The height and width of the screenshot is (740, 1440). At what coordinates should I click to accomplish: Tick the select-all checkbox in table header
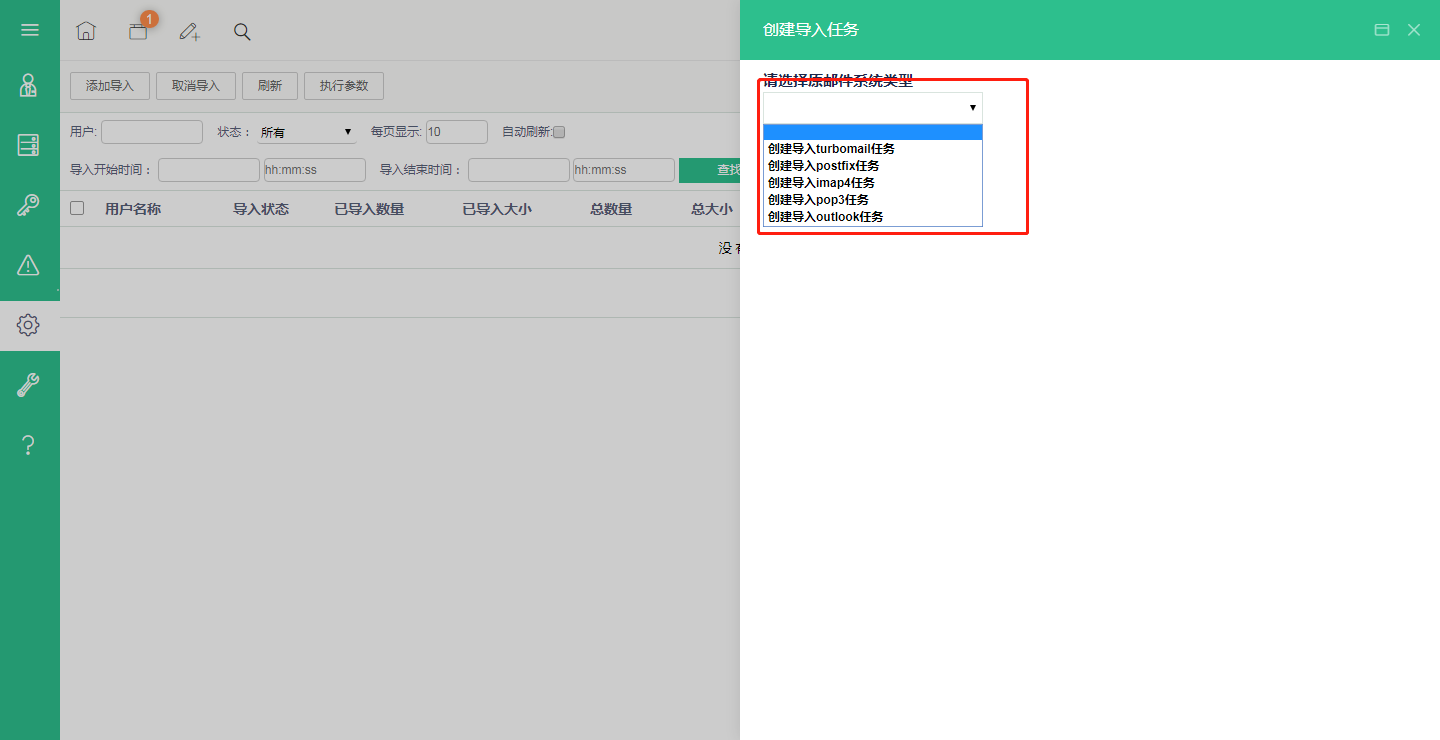pyautogui.click(x=77, y=208)
